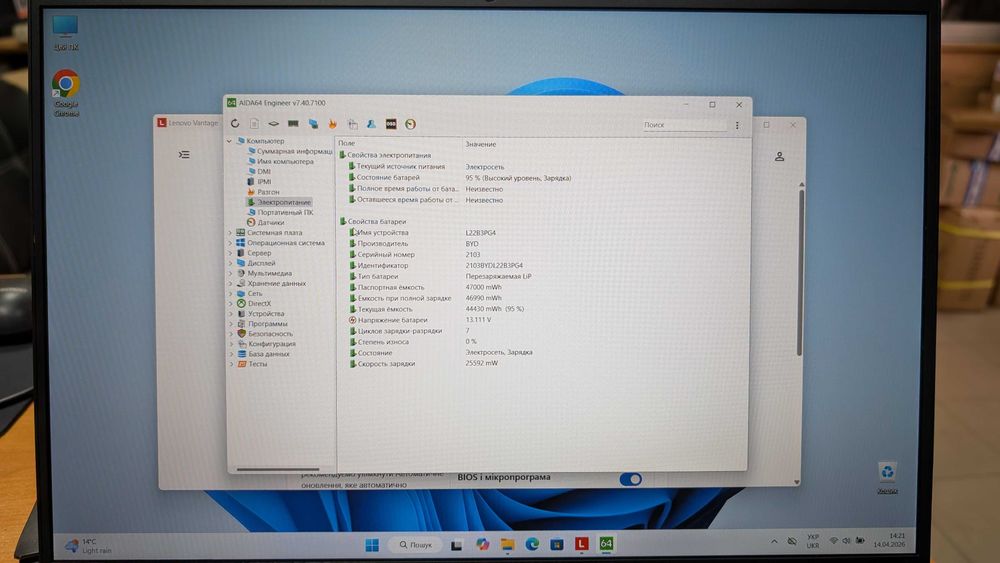This screenshot has height=563, width=1000.
Task: Select "Программы" in the tree
Action: pos(262,324)
